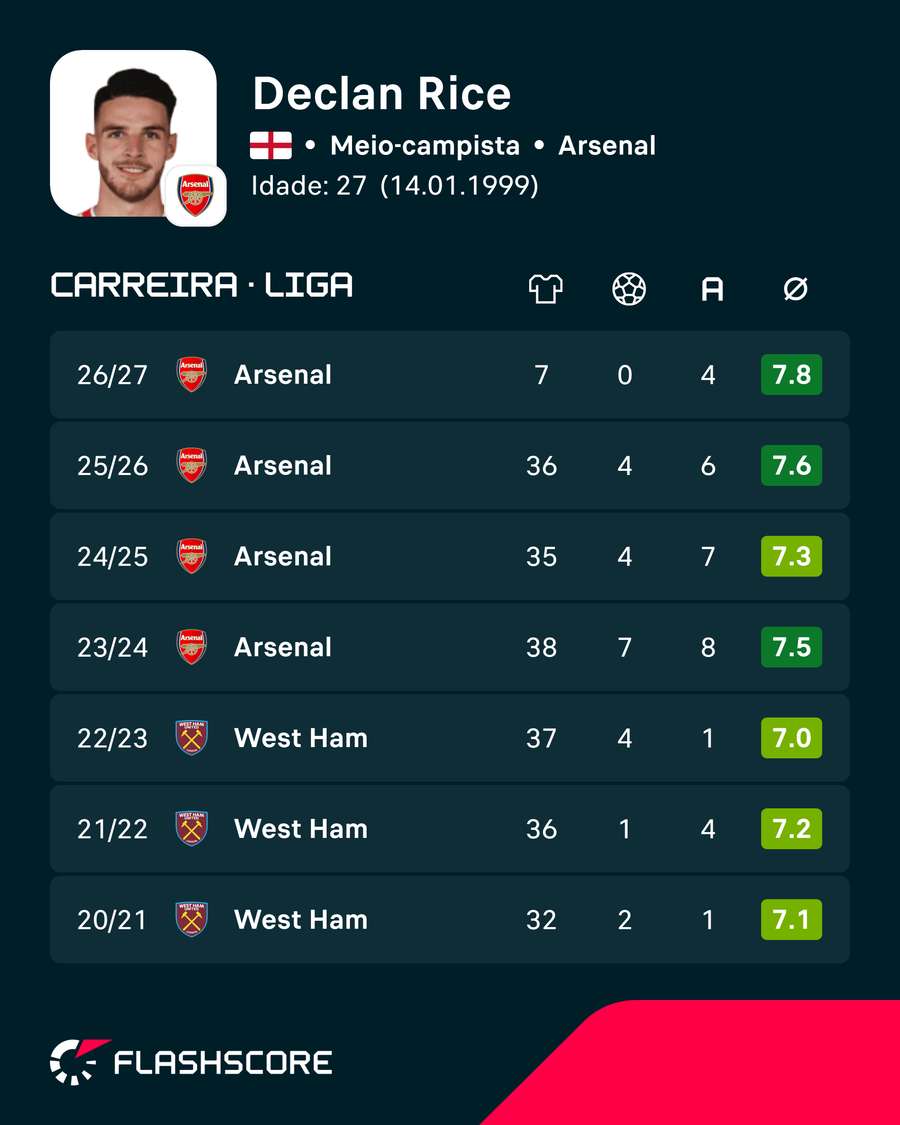Click the England flag icon
This screenshot has height=1125, width=900.
271,146
